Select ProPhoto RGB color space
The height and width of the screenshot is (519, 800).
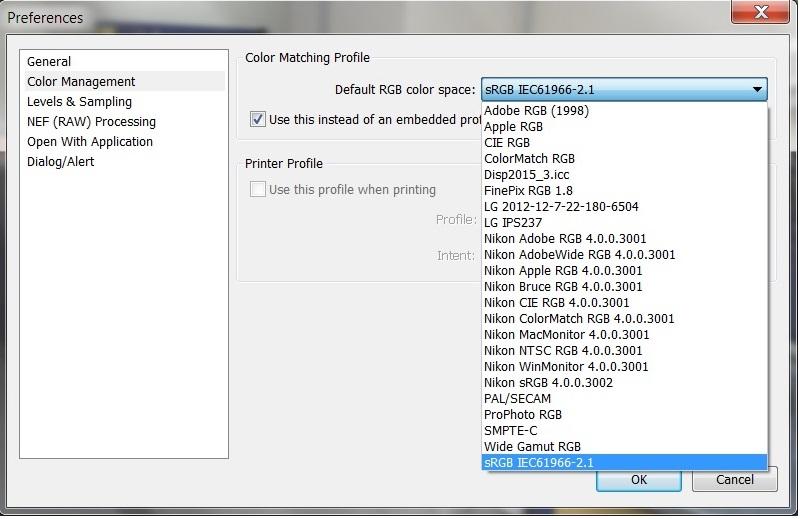pos(624,414)
